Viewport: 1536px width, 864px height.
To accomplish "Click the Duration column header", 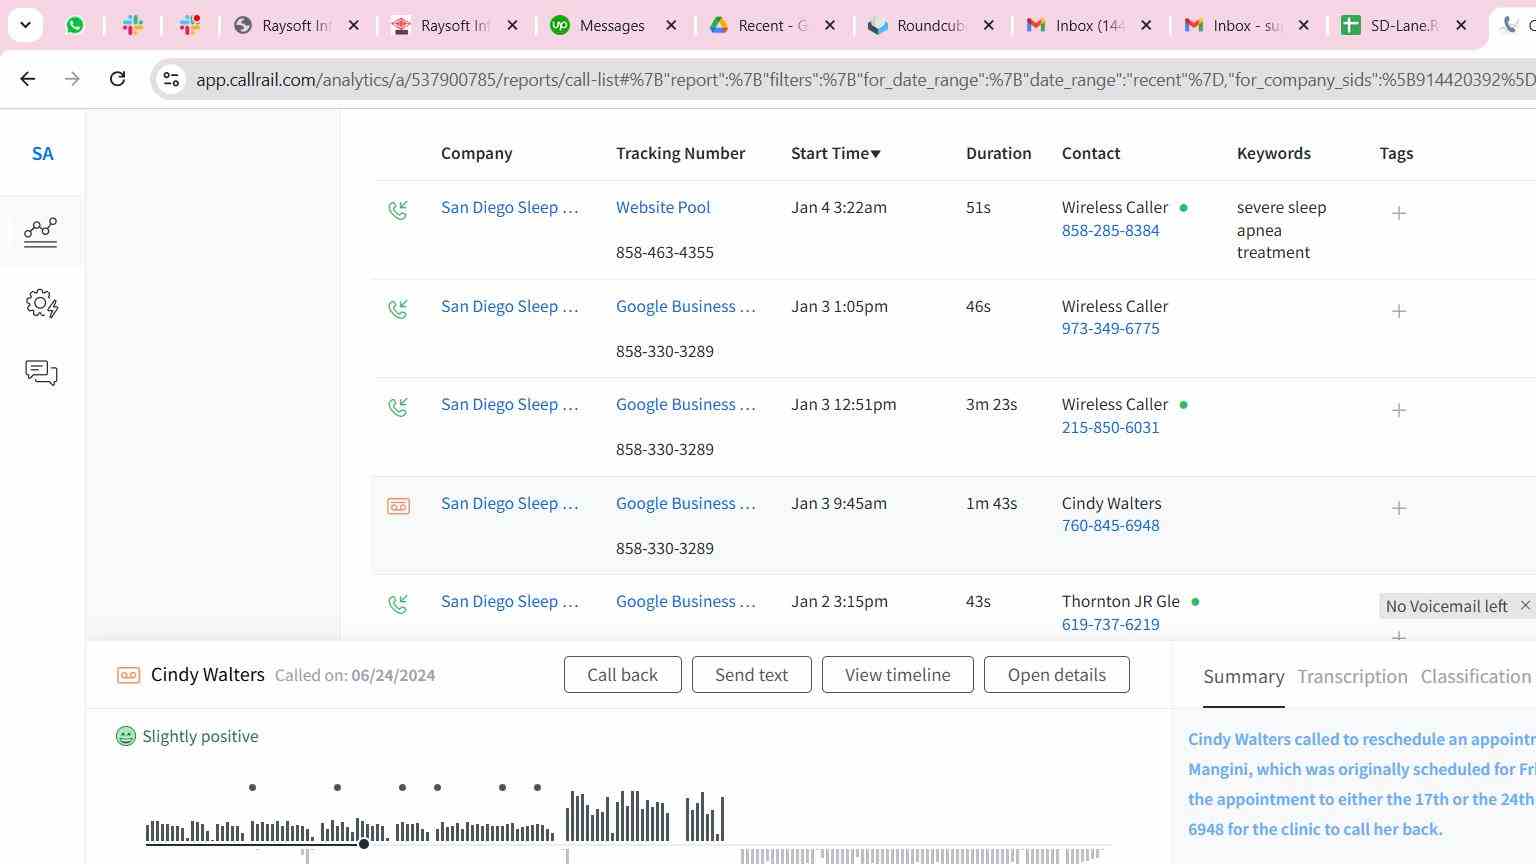I will pyautogui.click(x=998, y=153).
